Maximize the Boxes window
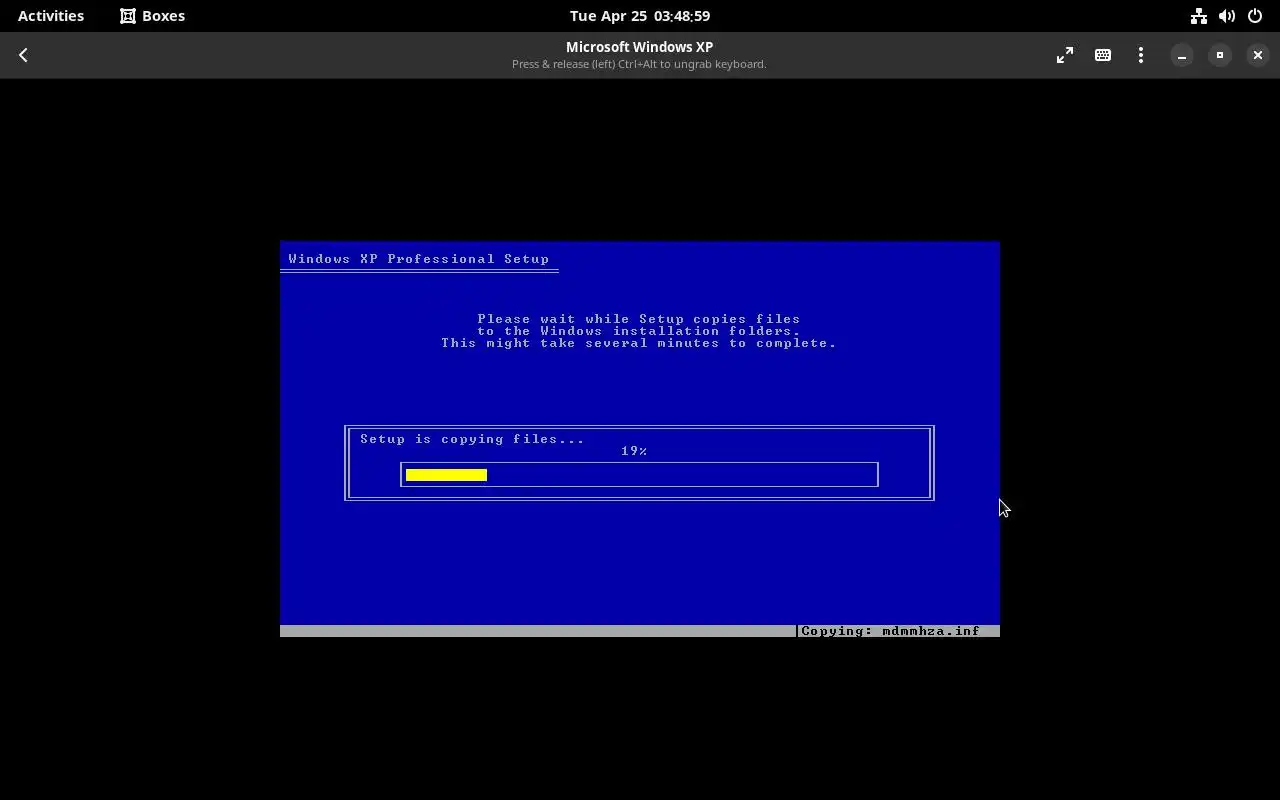The height and width of the screenshot is (800, 1280). [1220, 55]
